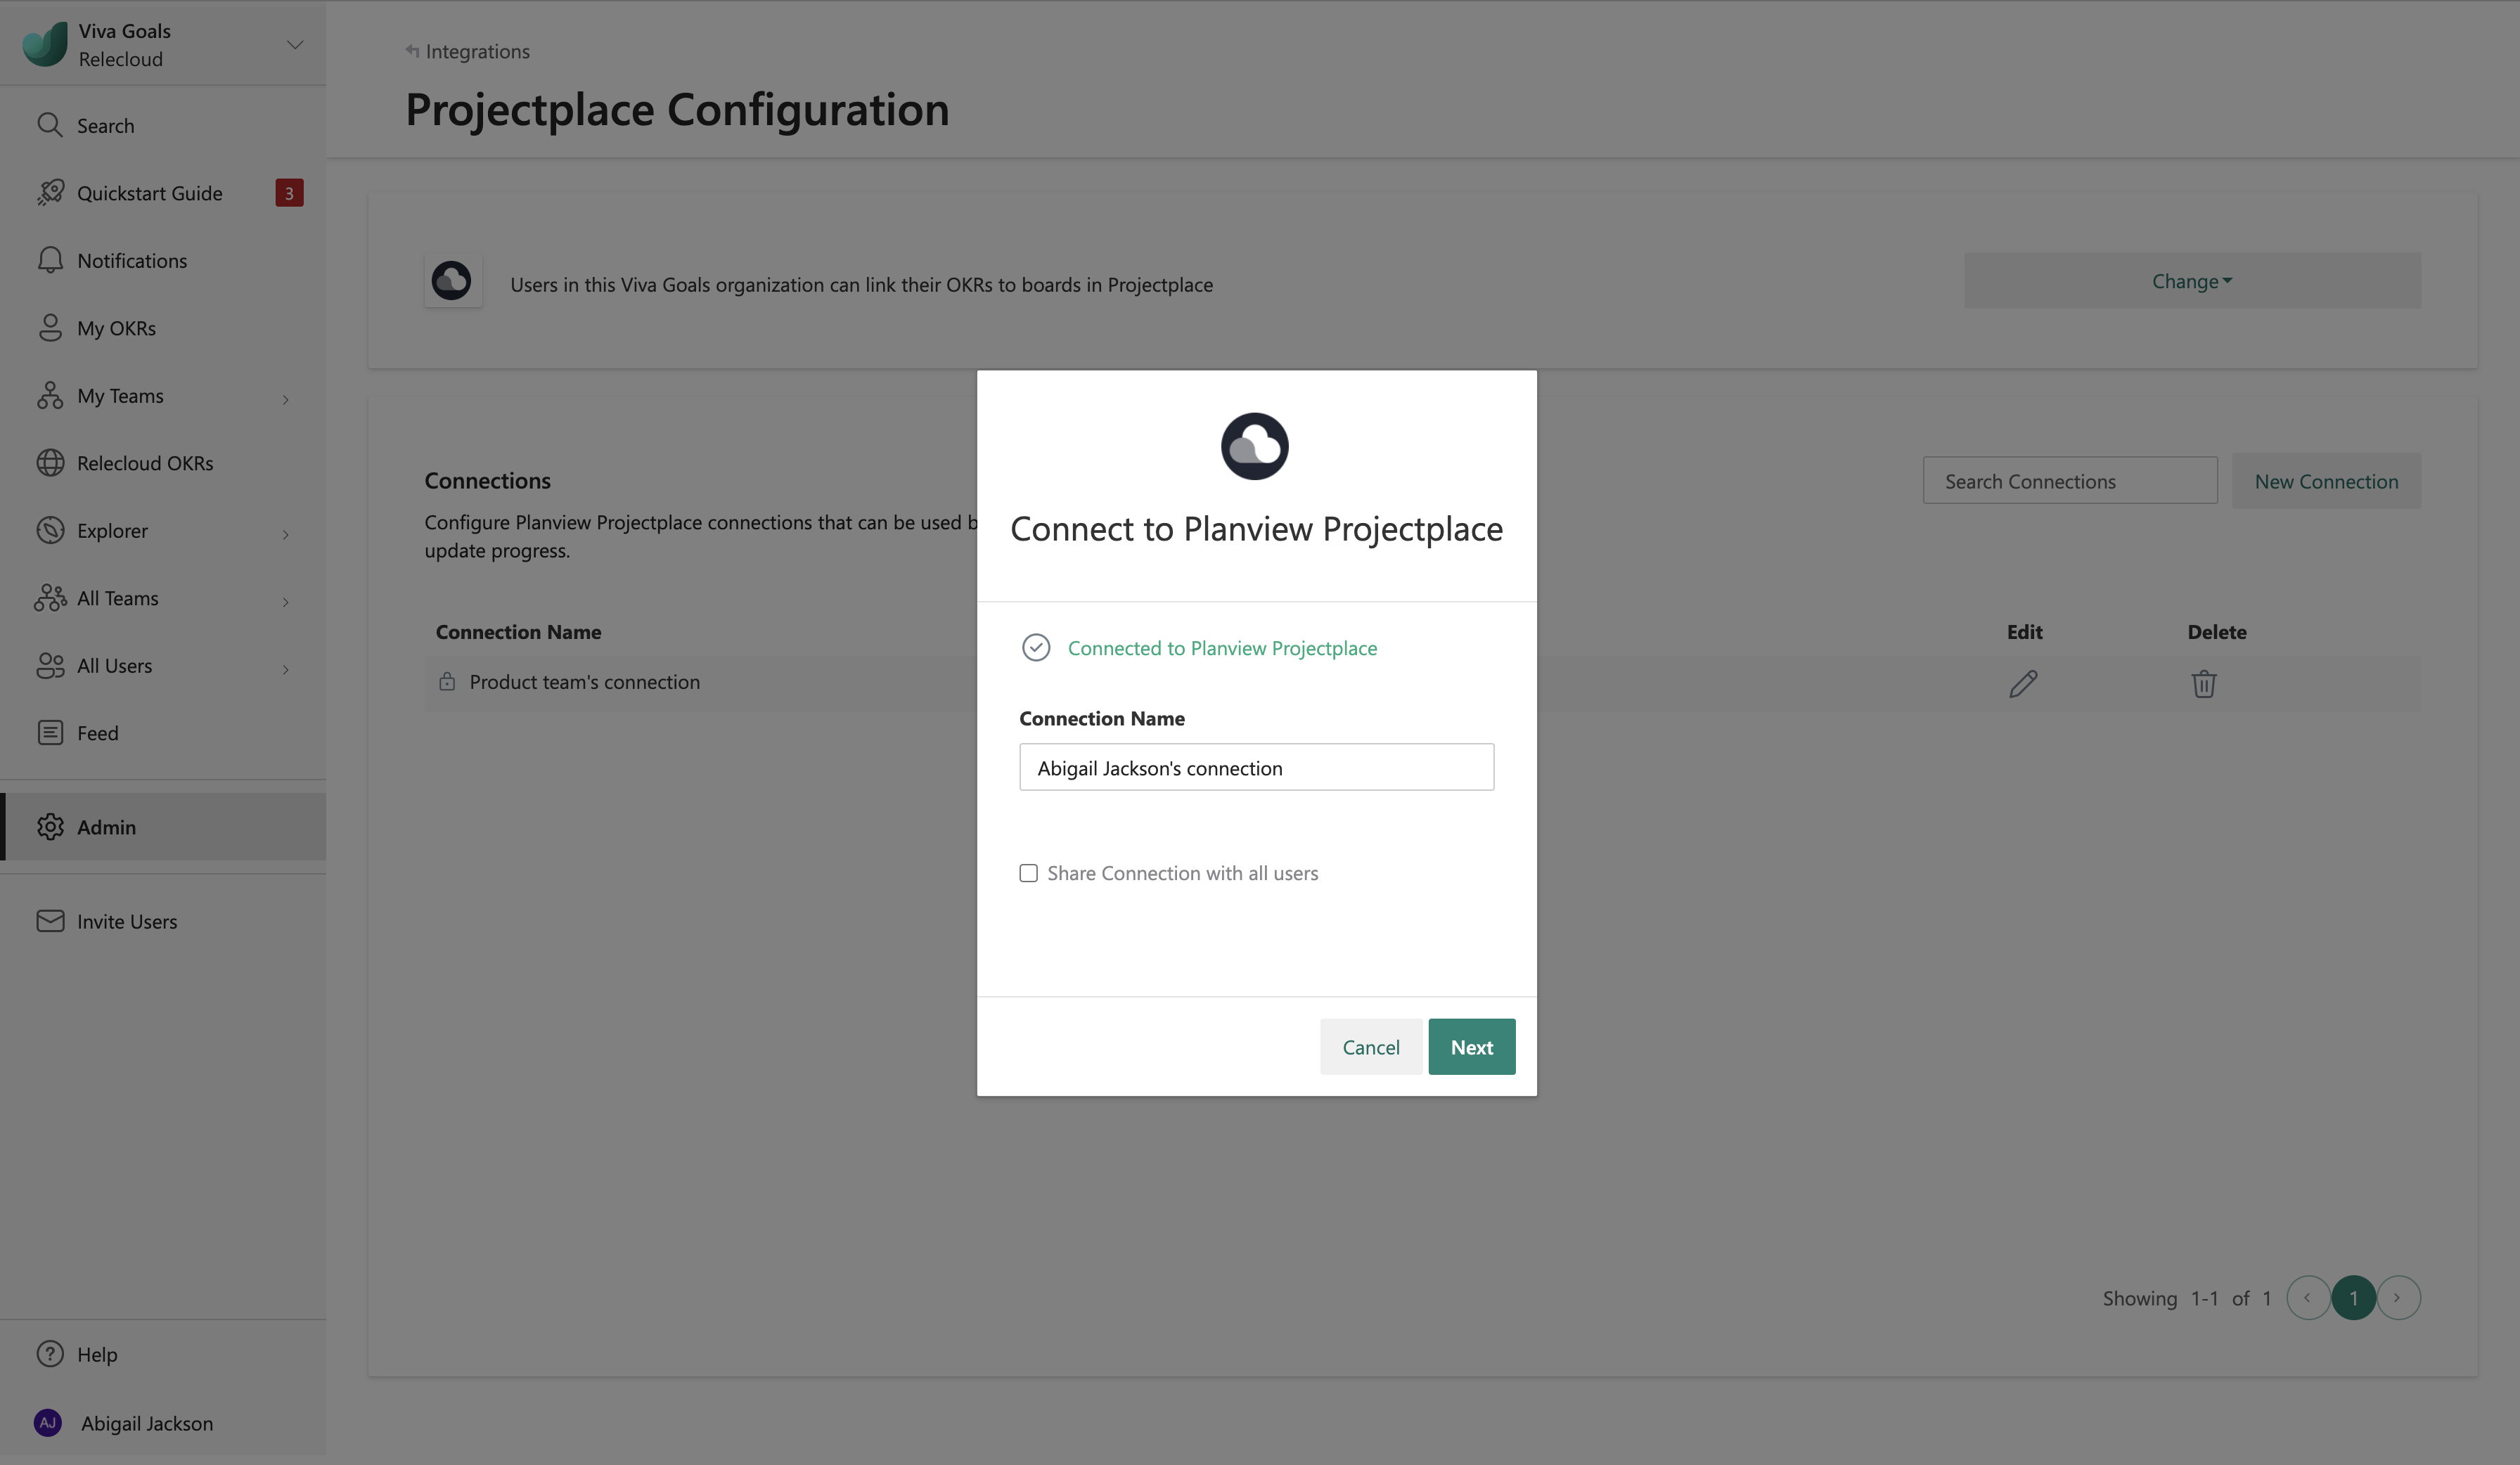Click the Feed icon in sidebar
The height and width of the screenshot is (1465, 2520).
pyautogui.click(x=50, y=733)
